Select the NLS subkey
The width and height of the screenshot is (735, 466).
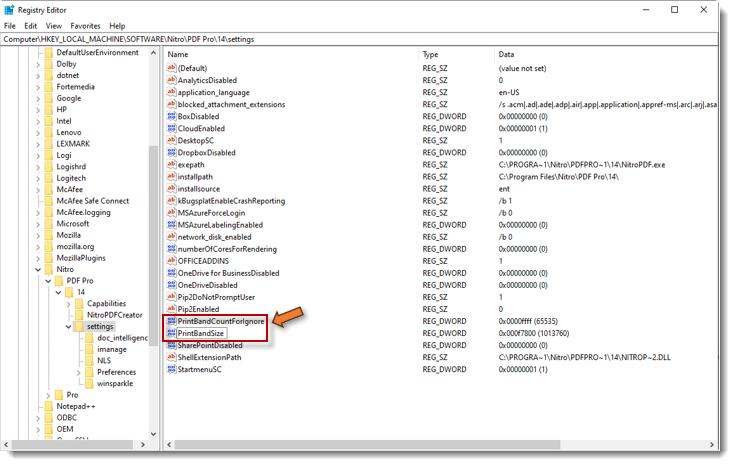tap(104, 361)
